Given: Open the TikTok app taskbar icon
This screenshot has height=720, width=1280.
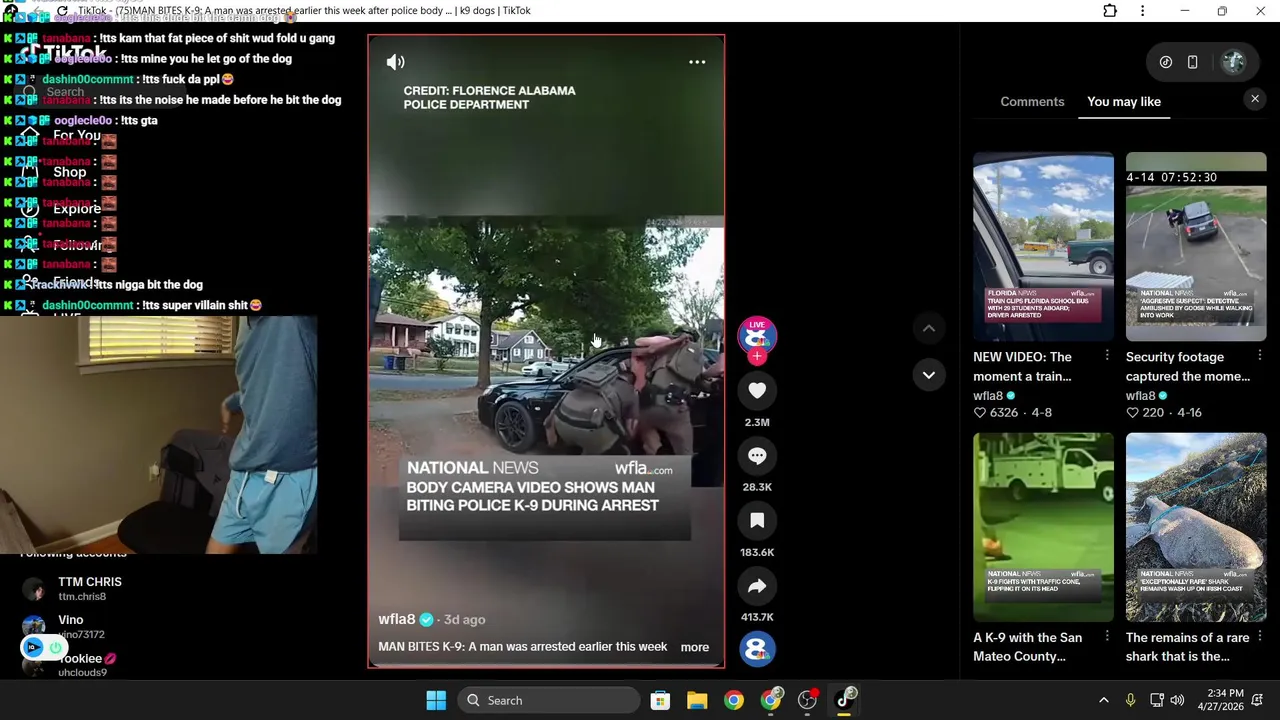Looking at the screenshot, I should coord(845,700).
